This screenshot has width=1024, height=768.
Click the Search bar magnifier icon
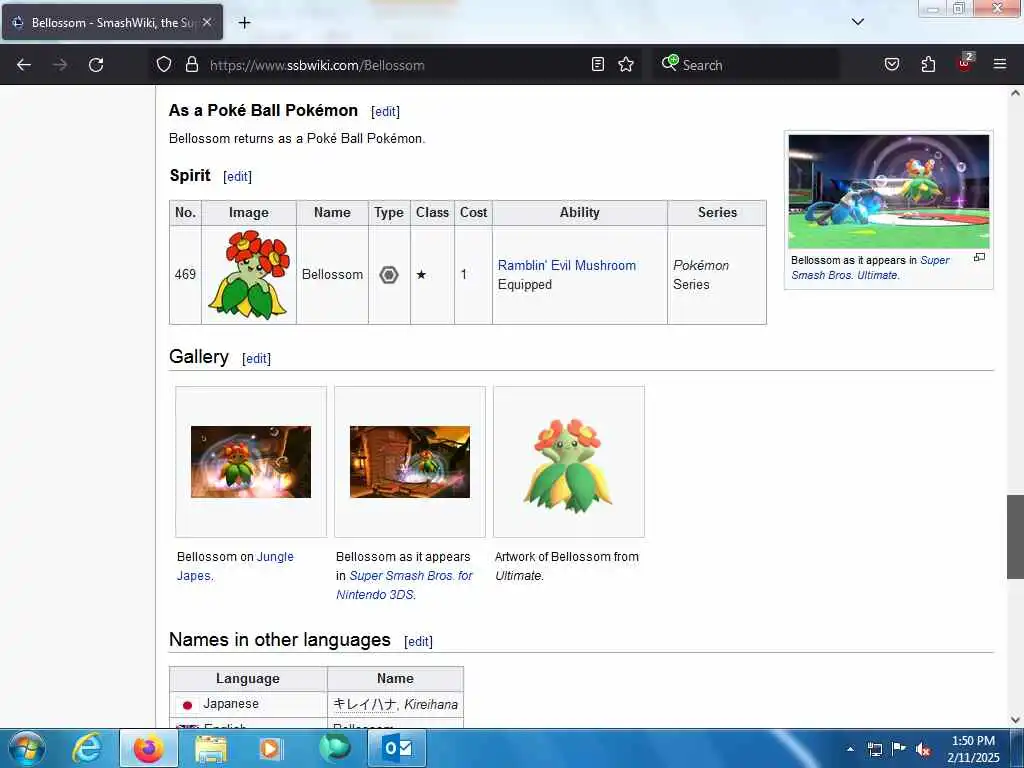669,63
